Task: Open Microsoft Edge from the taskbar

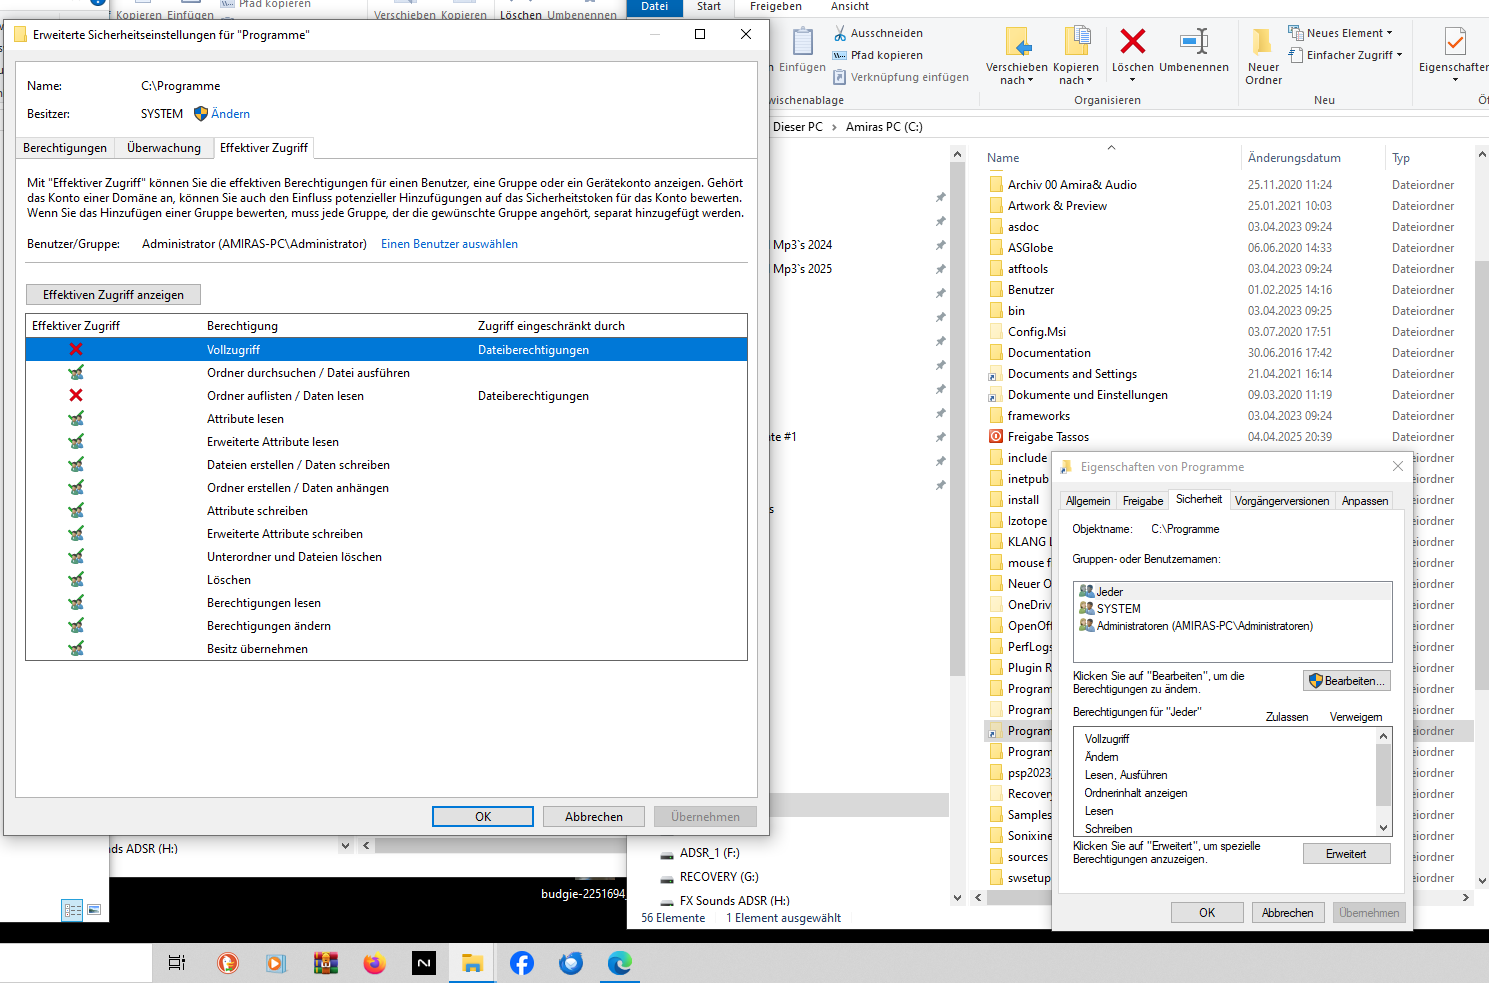Action: tap(620, 963)
